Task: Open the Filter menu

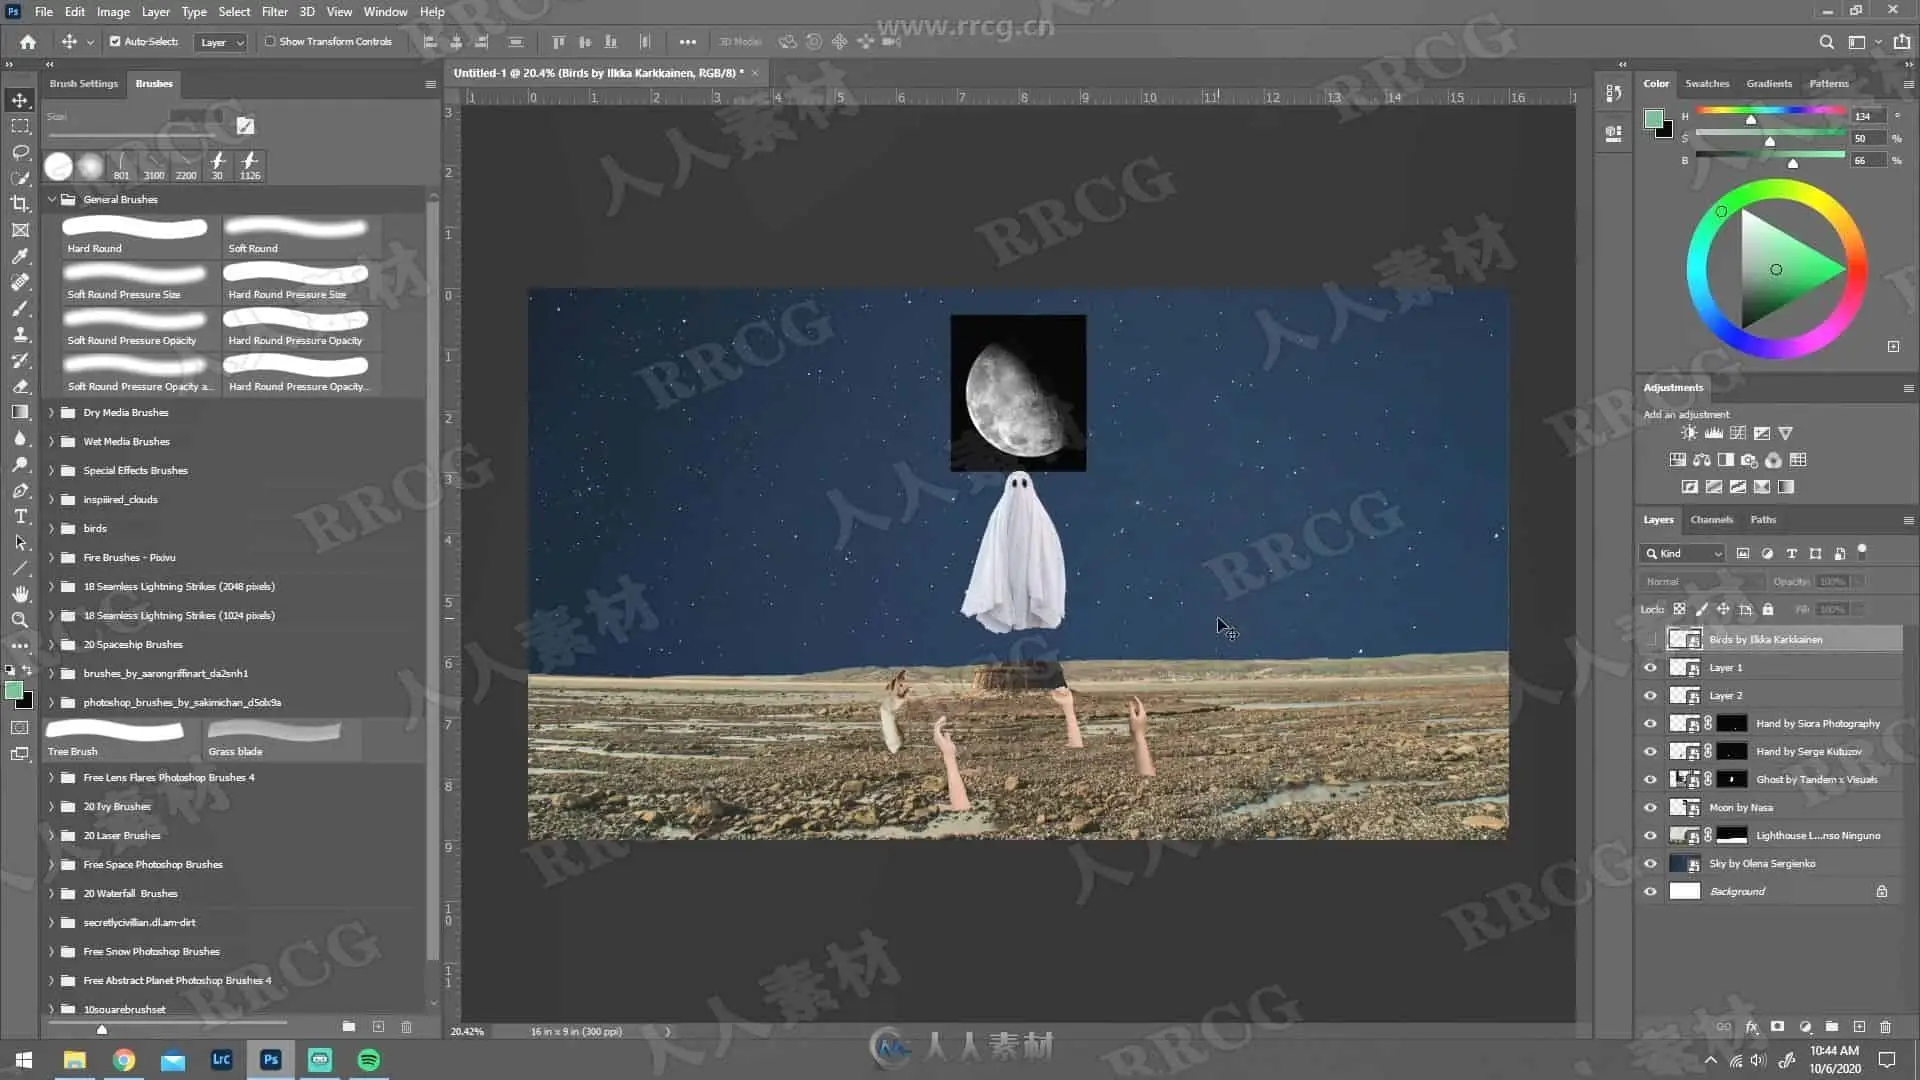Action: pyautogui.click(x=274, y=12)
